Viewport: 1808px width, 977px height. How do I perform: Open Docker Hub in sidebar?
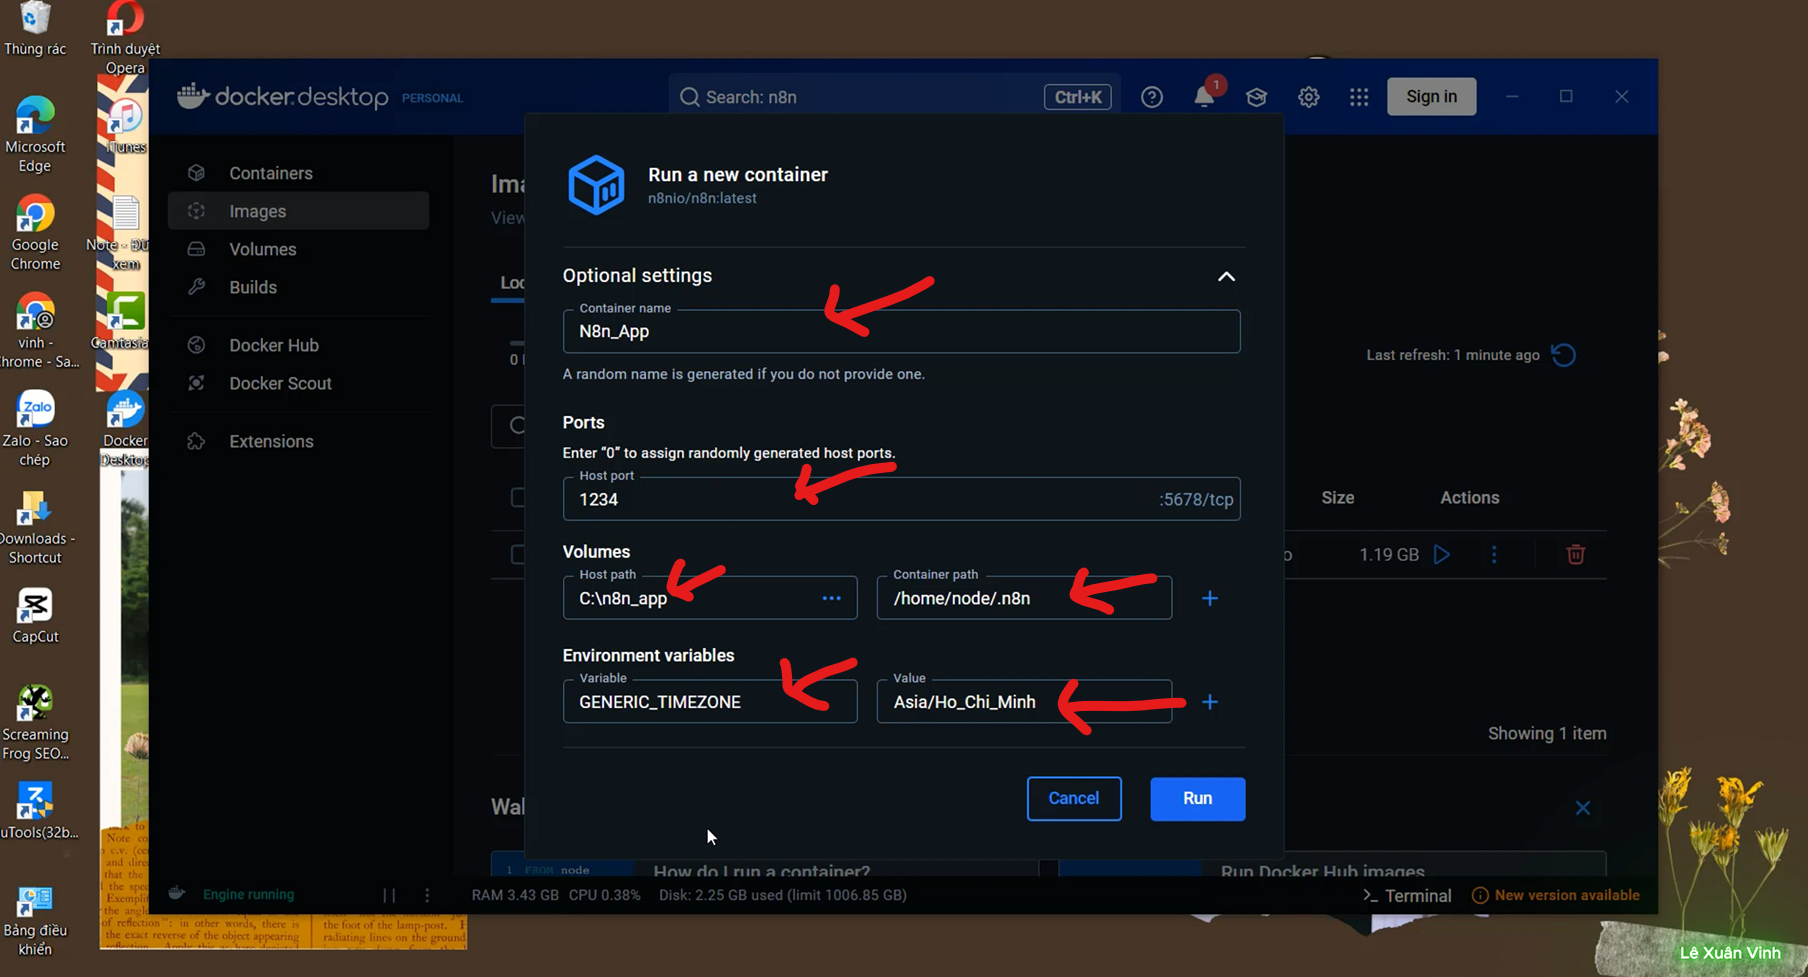298,345
